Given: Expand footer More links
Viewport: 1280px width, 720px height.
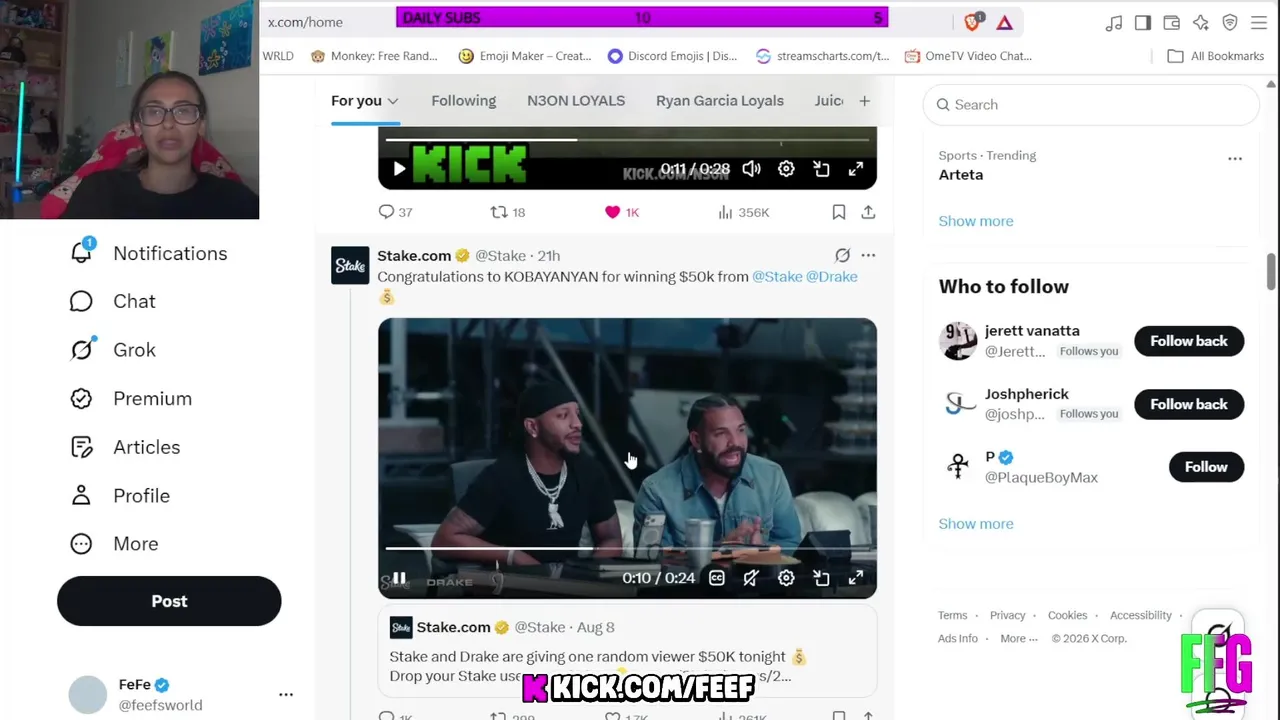Looking at the screenshot, I should pos(1018,638).
